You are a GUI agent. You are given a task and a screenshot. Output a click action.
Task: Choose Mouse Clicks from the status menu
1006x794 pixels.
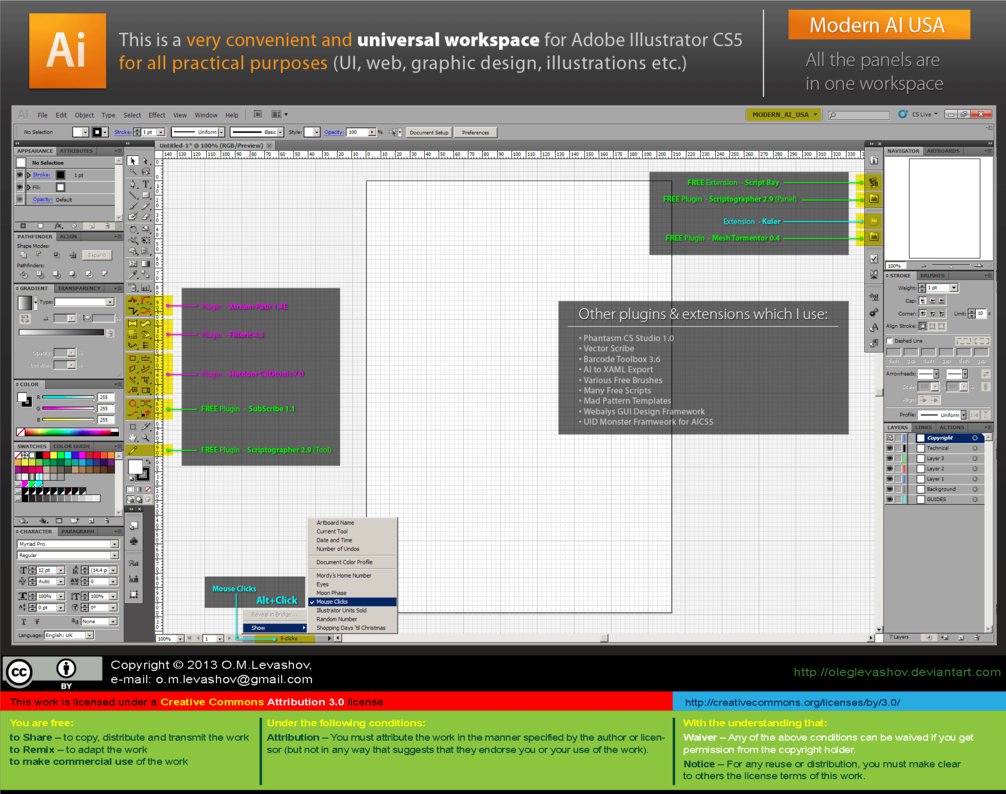pos(353,602)
